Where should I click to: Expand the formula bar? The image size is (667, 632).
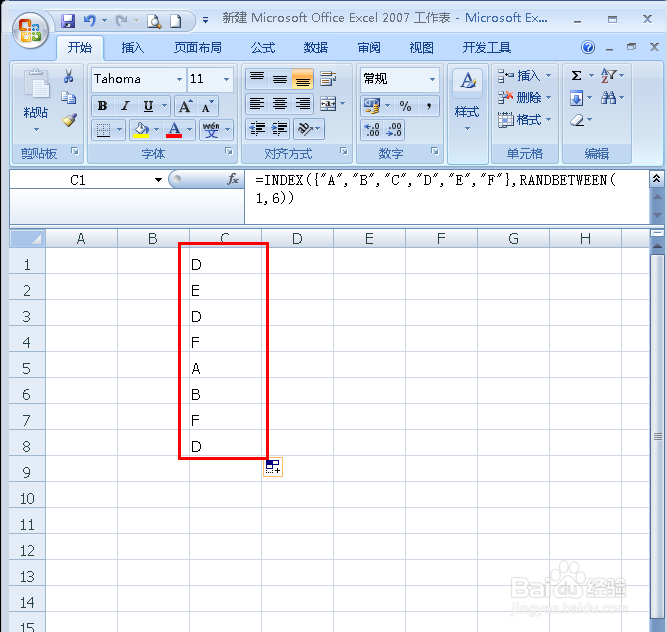click(x=656, y=179)
